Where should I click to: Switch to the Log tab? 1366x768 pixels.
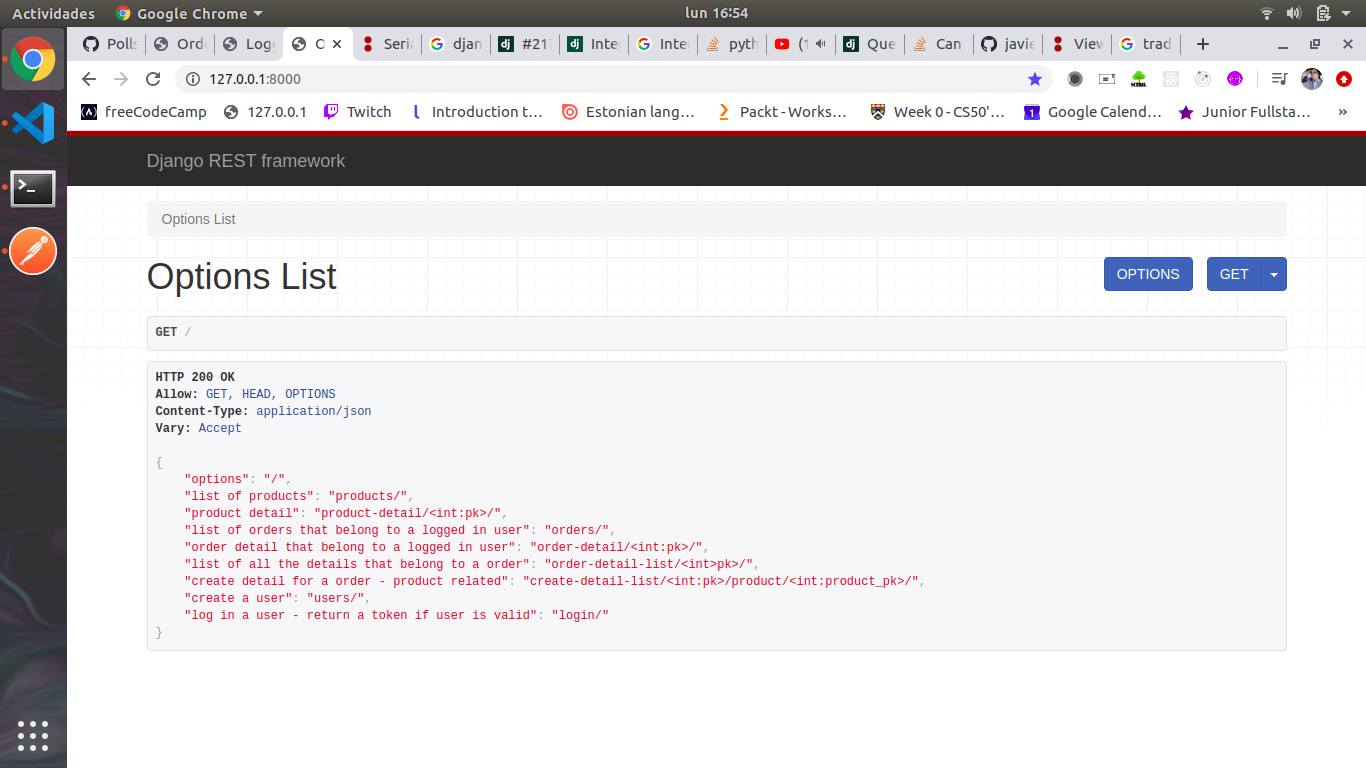coord(249,44)
